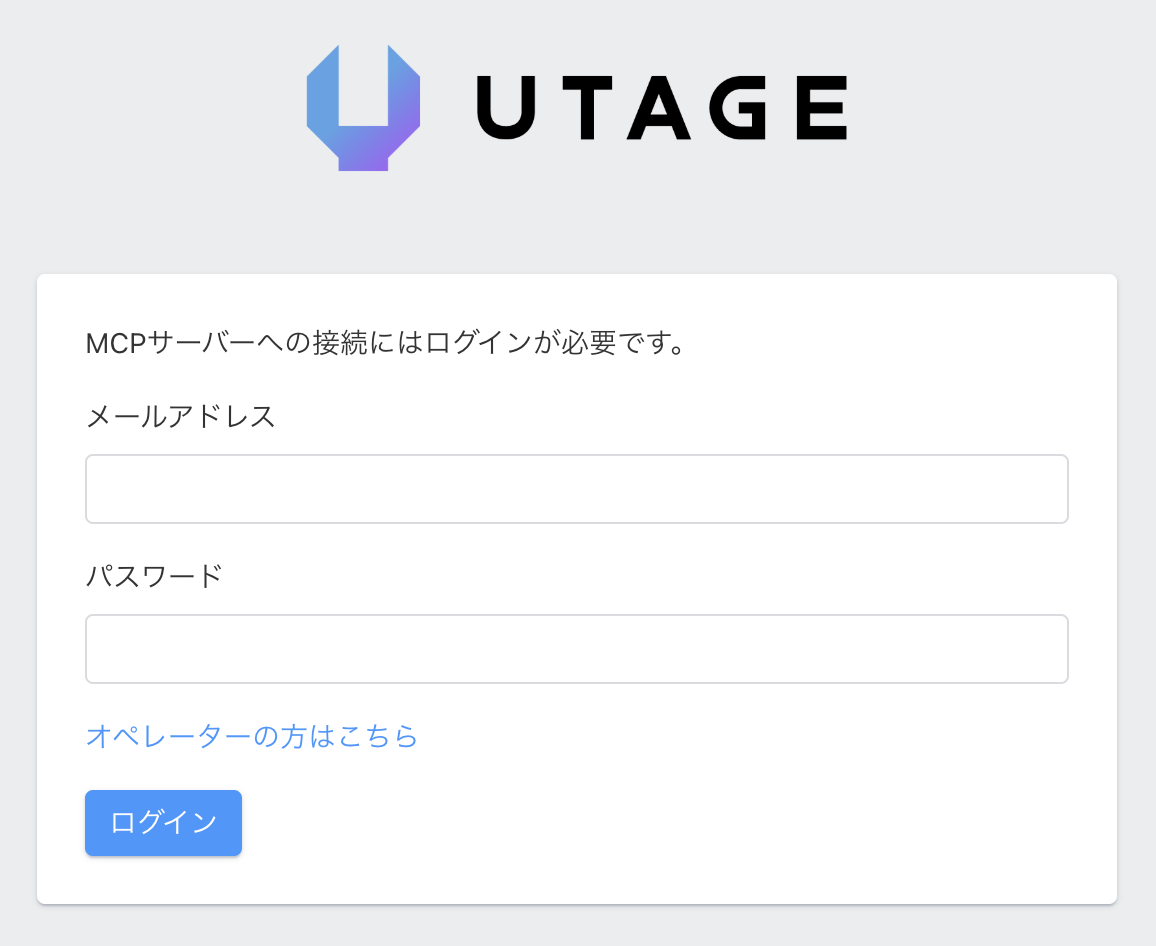Click the メールアドレス field label

click(181, 416)
